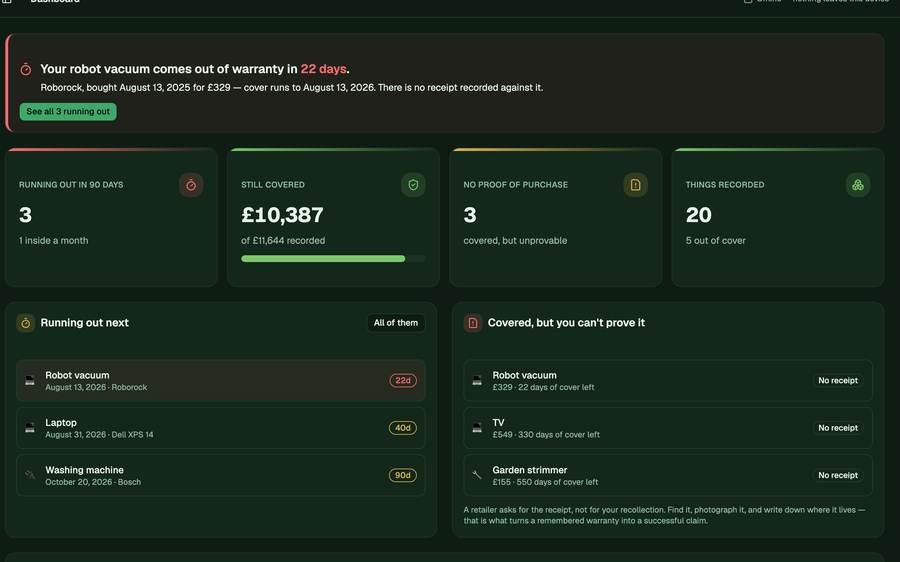Image resolution: width=900 pixels, height=562 pixels.
Task: Click the wrench icon on Garden strimmer row
Action: tap(477, 475)
